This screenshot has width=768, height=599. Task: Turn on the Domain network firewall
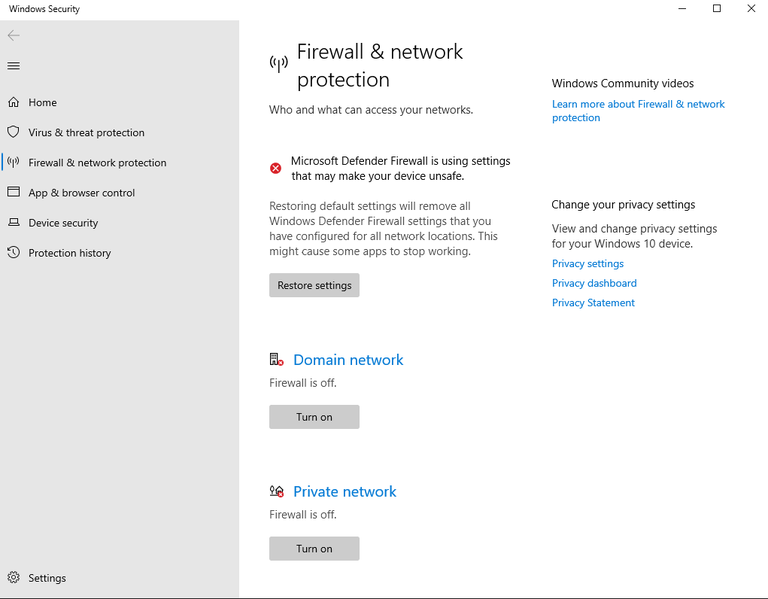(x=314, y=417)
